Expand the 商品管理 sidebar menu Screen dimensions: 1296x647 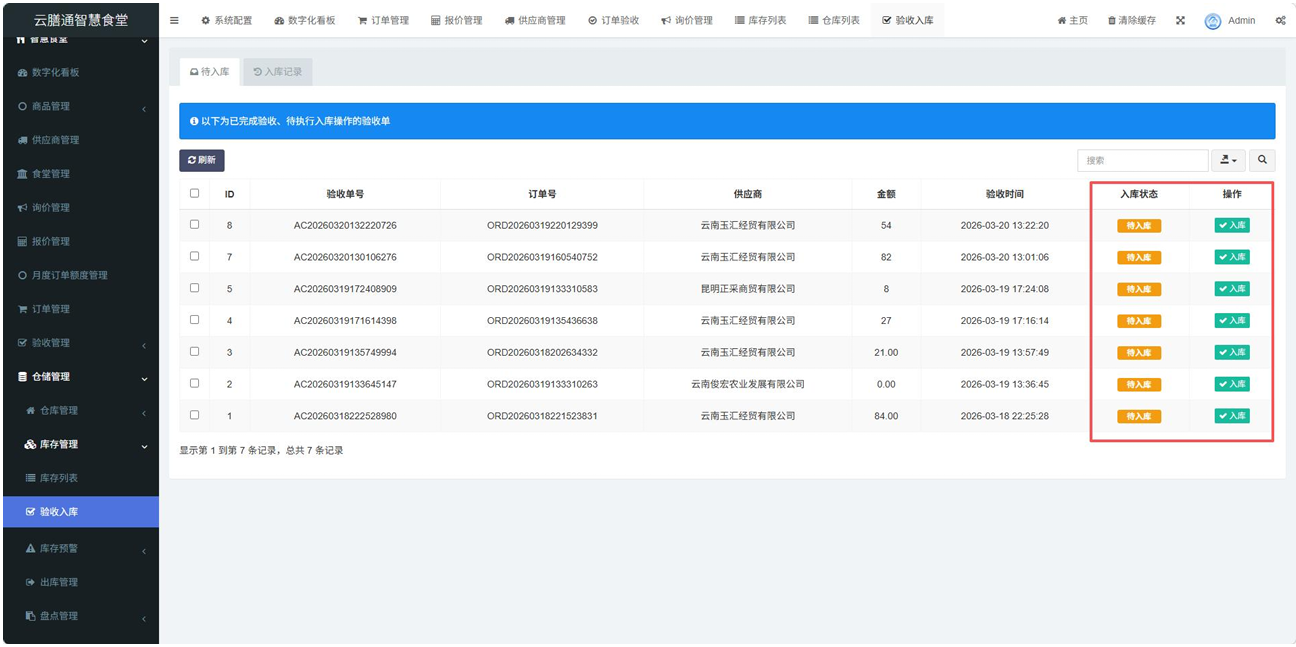coord(80,106)
